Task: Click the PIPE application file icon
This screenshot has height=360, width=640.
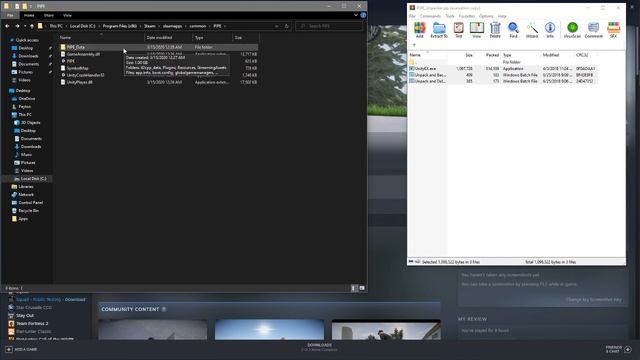Action: click(x=63, y=61)
